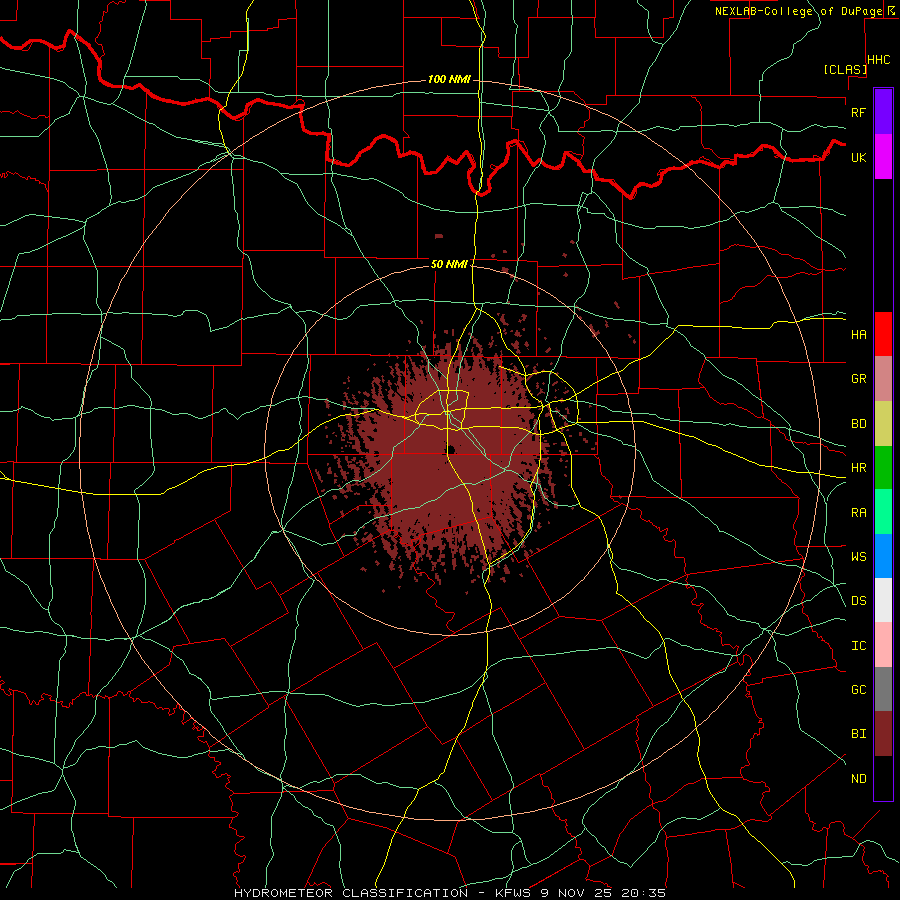
Task: Click the "GC" legend label
Action: click(x=858, y=690)
